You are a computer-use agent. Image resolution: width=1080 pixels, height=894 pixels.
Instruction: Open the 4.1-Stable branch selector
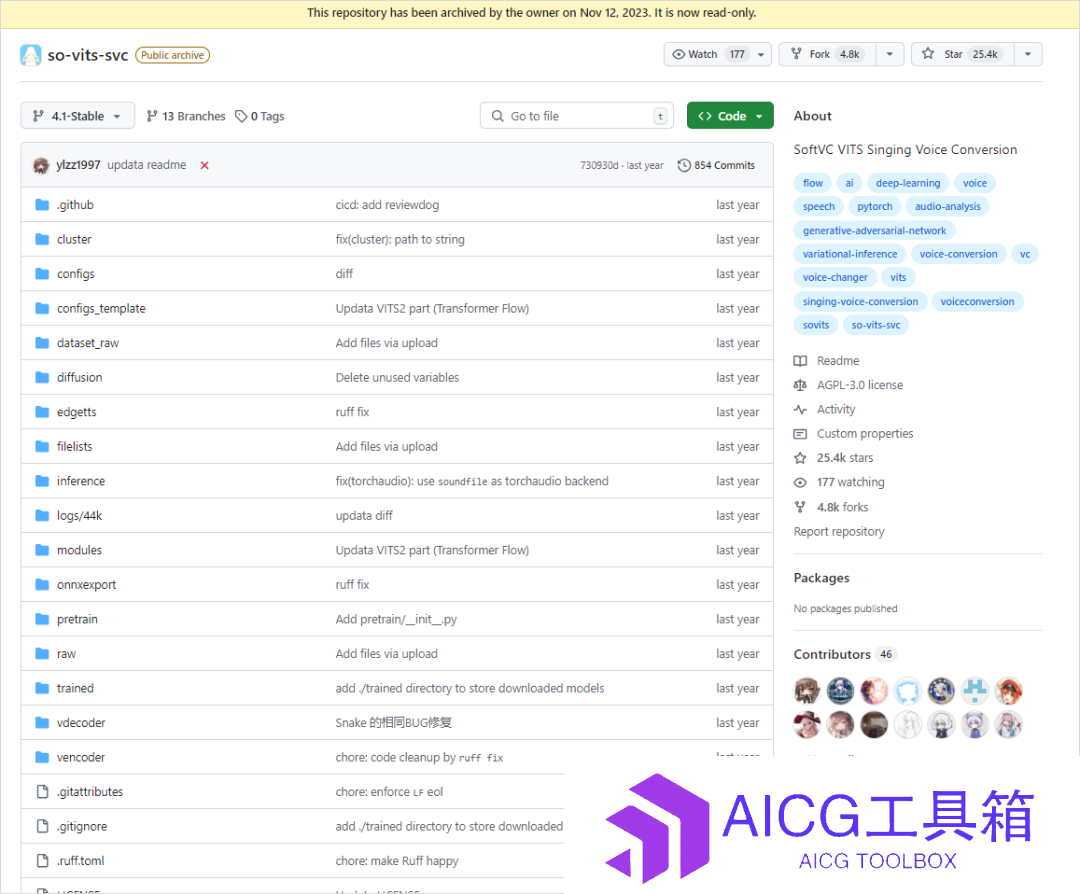[x=77, y=116]
